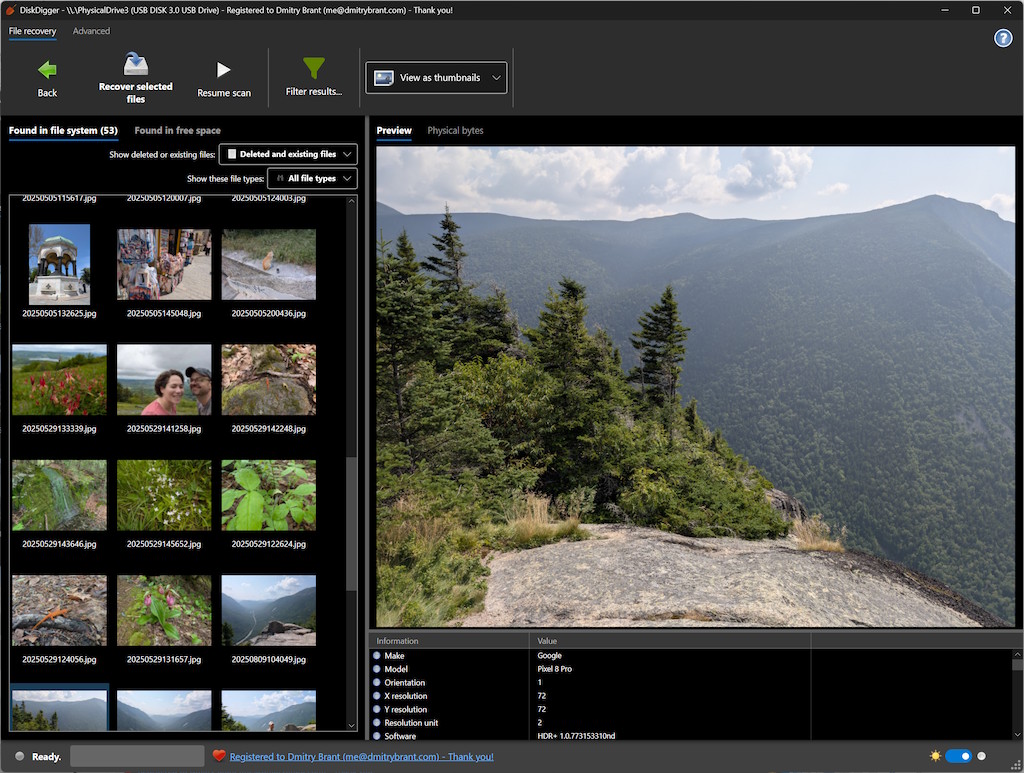The image size is (1024, 773).
Task: Select the orange newt photo 20250529124056.jpg
Action: (59, 610)
